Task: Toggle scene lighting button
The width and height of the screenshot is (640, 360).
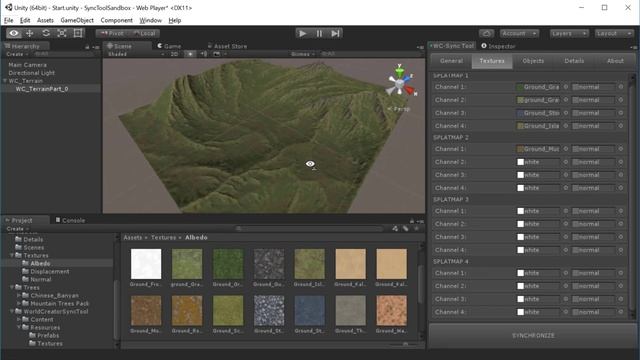Action: (x=190, y=54)
